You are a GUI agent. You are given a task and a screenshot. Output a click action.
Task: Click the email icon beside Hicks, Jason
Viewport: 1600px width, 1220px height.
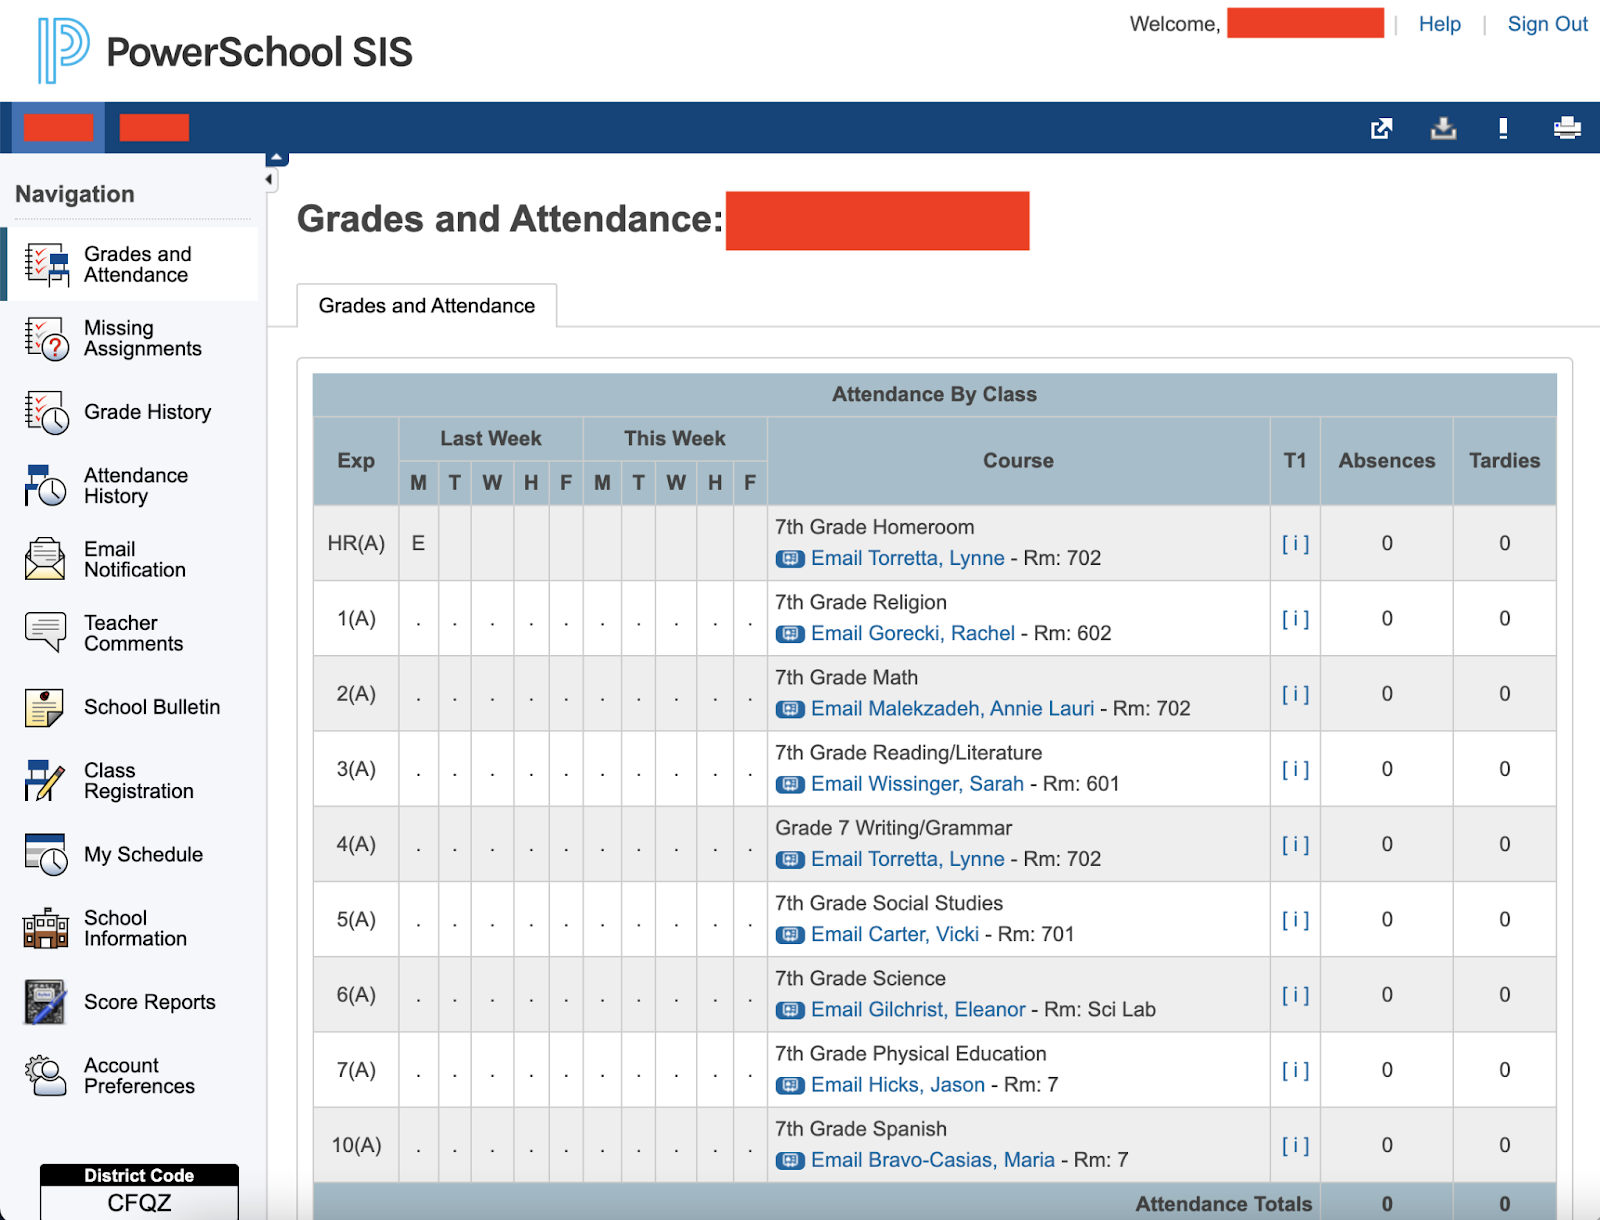click(790, 1086)
